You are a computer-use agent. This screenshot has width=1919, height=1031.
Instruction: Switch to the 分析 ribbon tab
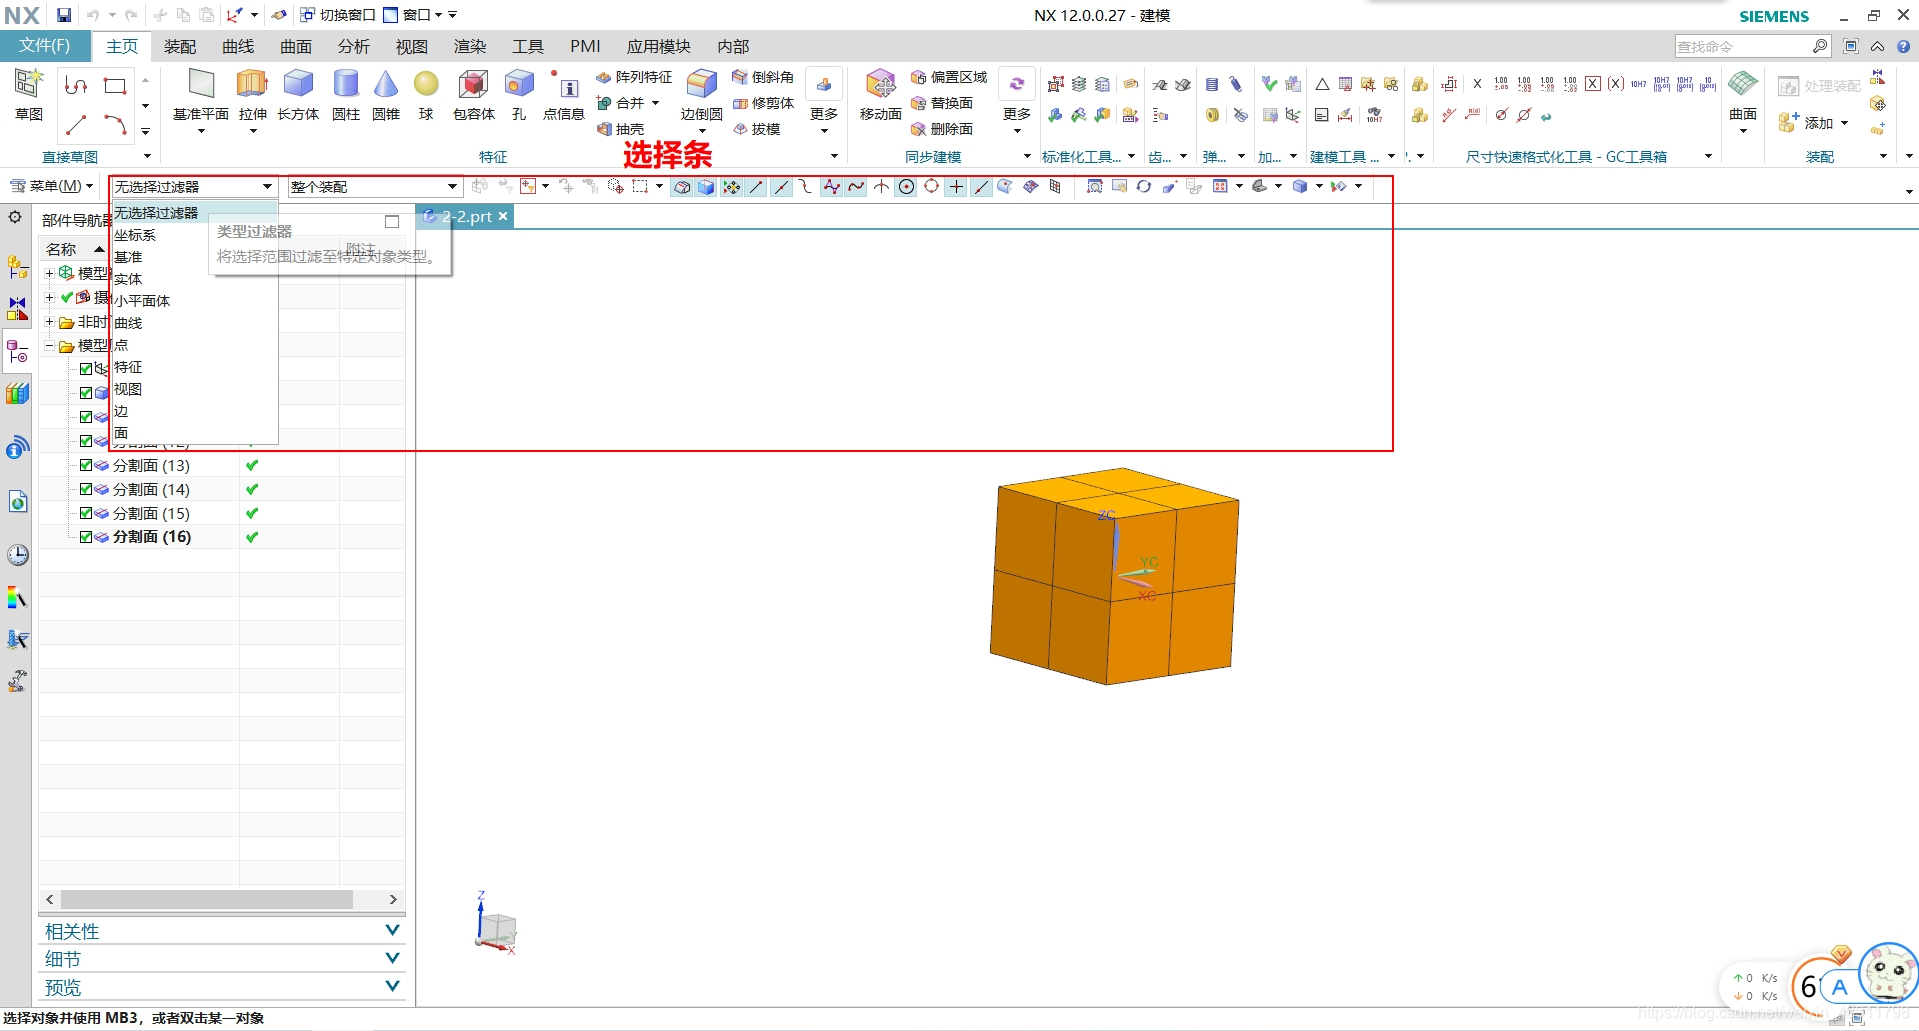[354, 46]
